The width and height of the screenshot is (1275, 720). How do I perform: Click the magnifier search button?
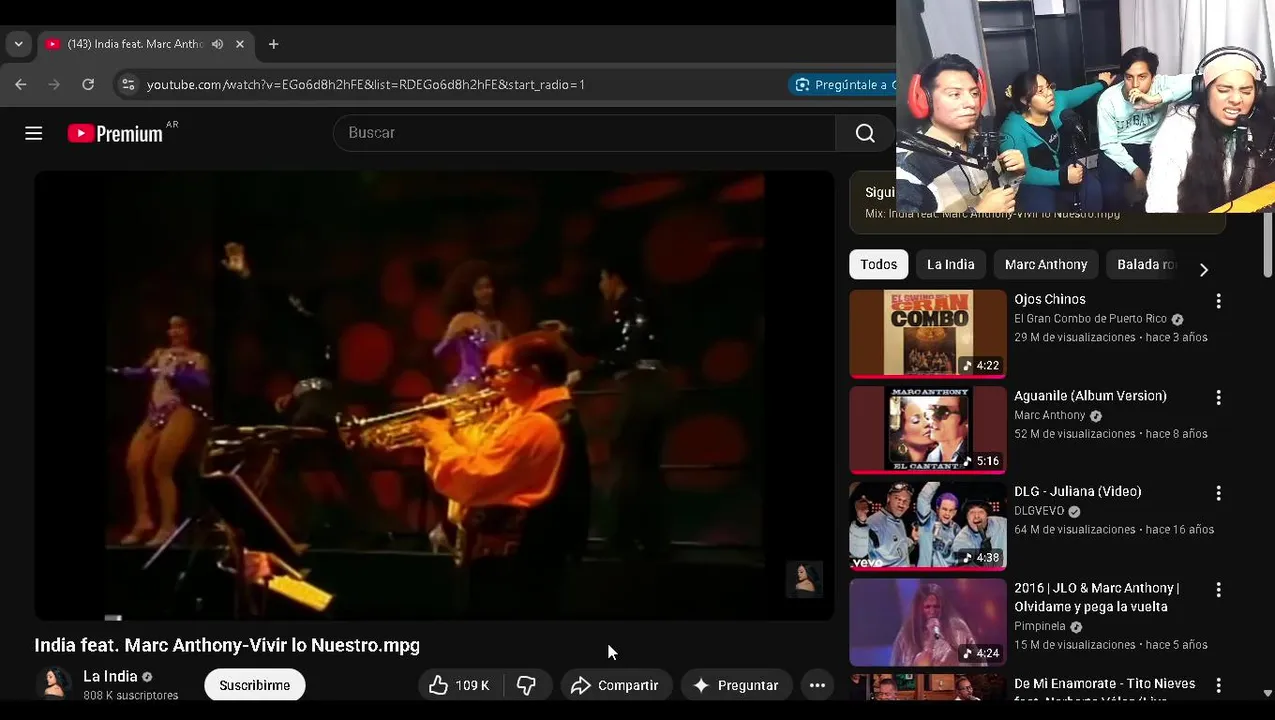click(865, 133)
